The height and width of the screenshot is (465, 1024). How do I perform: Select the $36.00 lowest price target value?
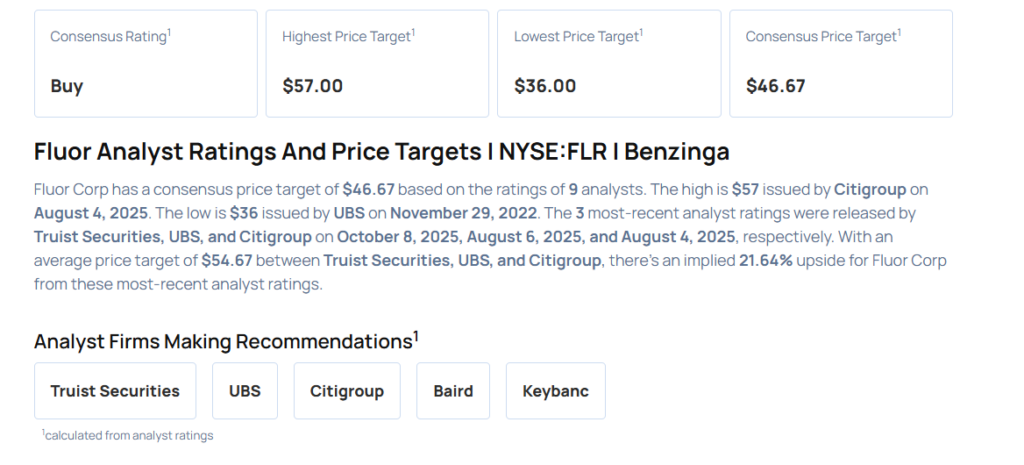545,86
